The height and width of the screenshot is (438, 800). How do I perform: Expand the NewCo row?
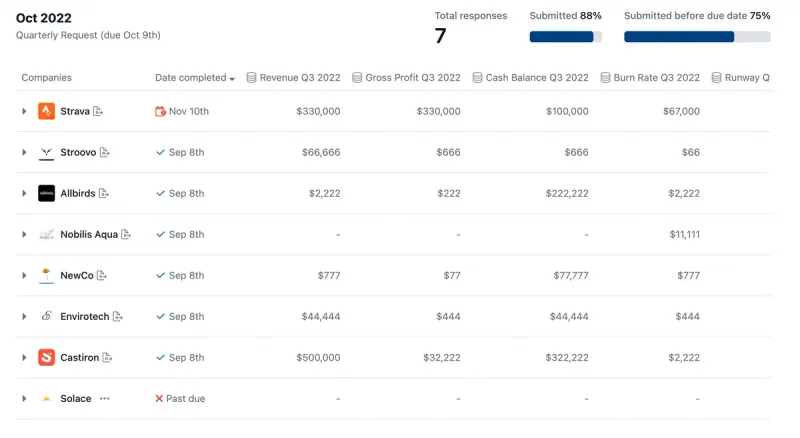pyautogui.click(x=24, y=276)
